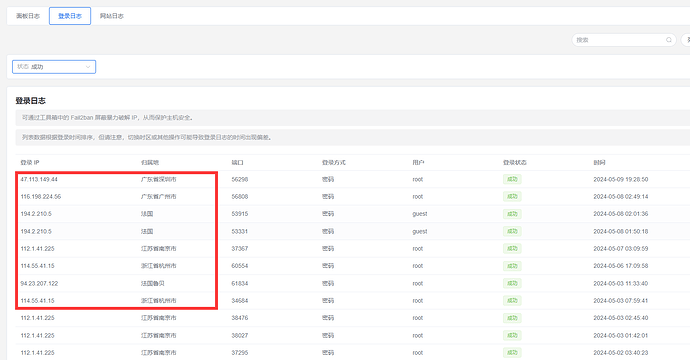Image resolution: width=690 pixels, height=360 pixels.
Task: Select the 登录日志 tab
Action: pyautogui.click(x=70, y=16)
